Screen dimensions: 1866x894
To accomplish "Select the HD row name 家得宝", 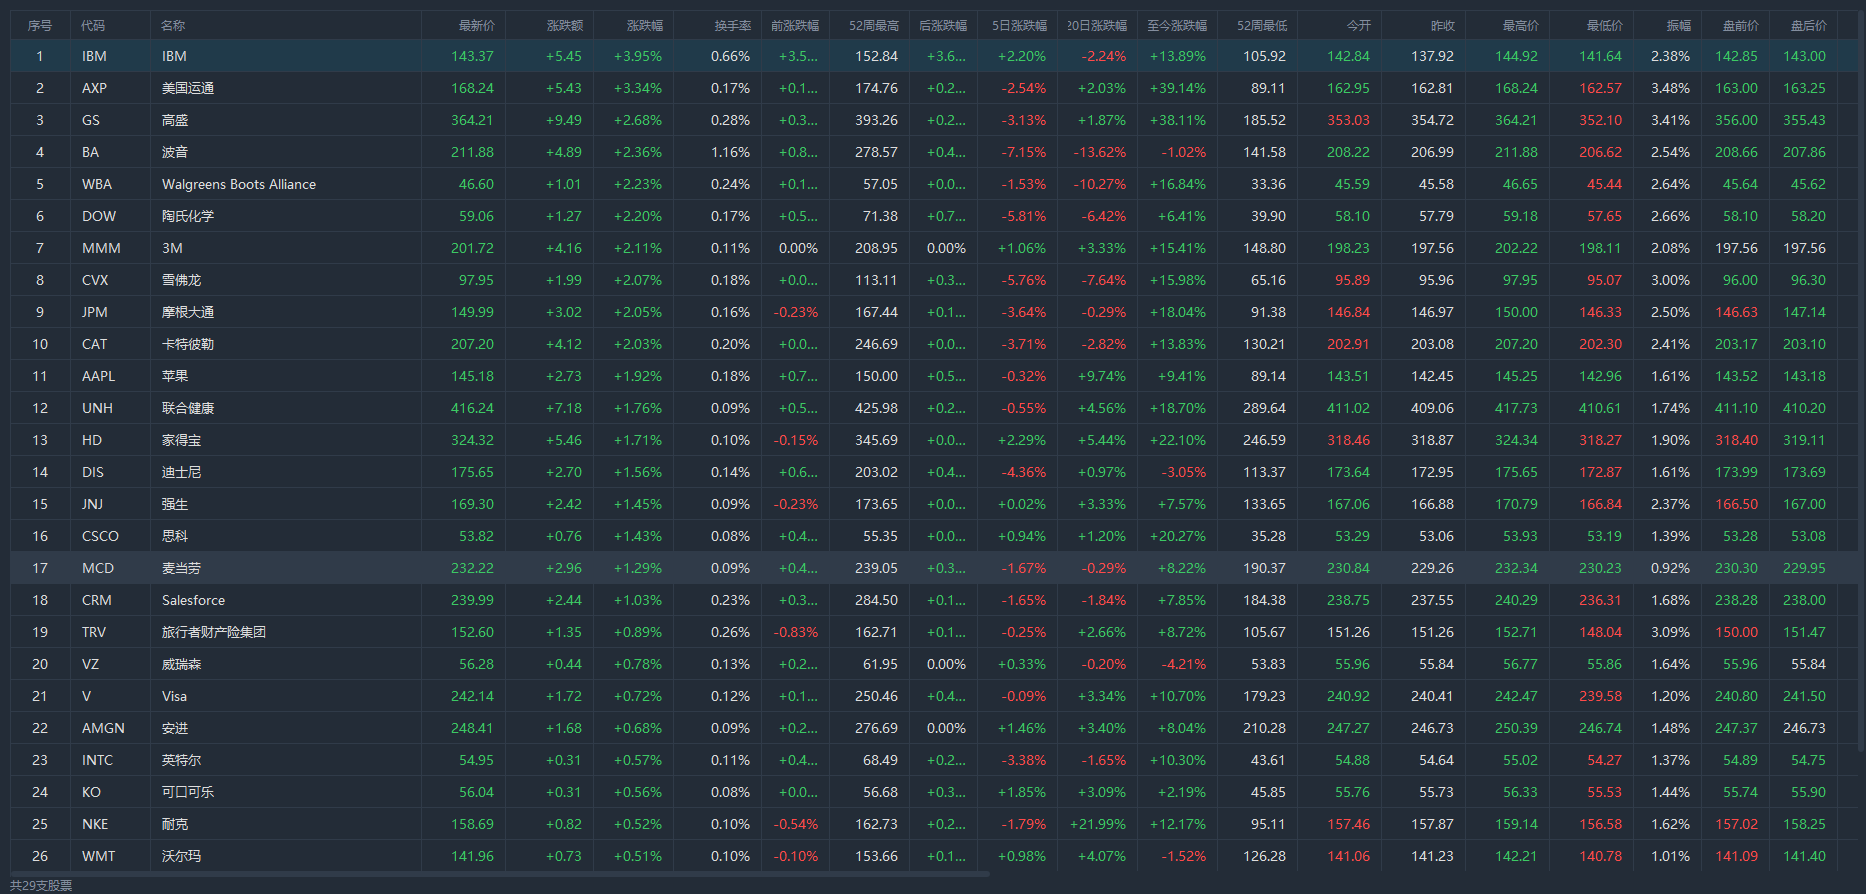I will pos(181,440).
